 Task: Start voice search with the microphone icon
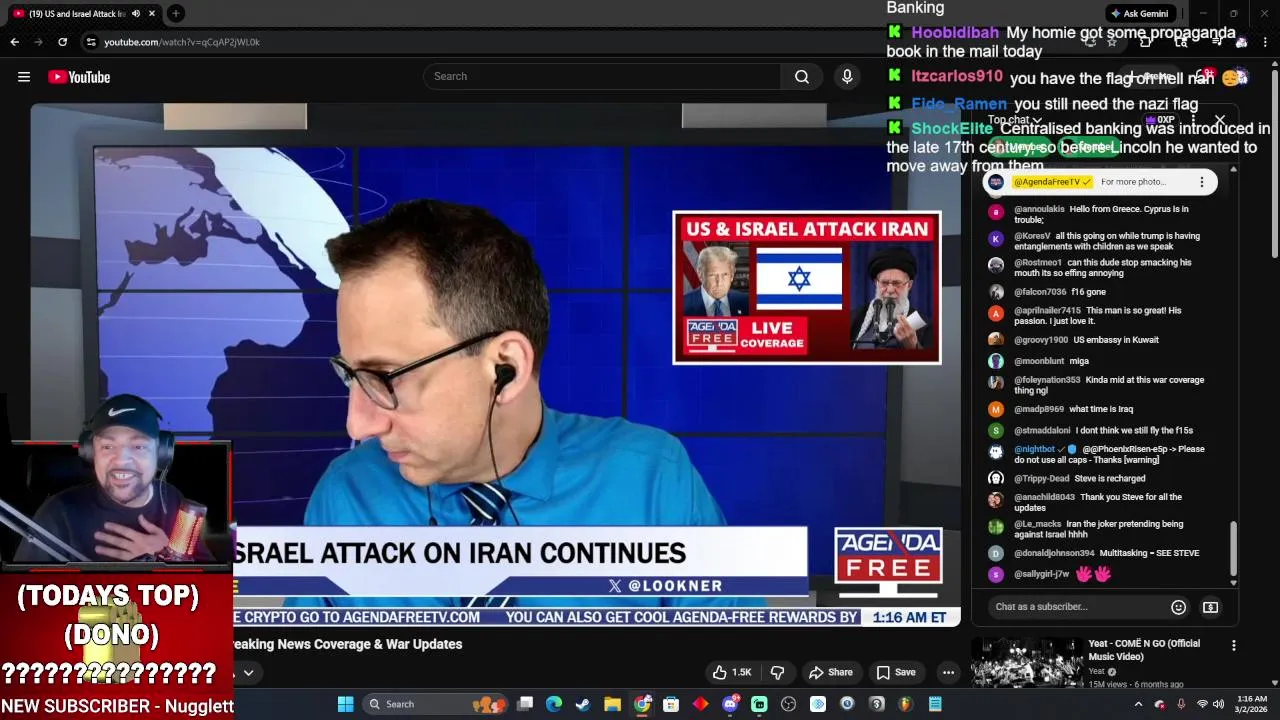pyautogui.click(x=847, y=77)
